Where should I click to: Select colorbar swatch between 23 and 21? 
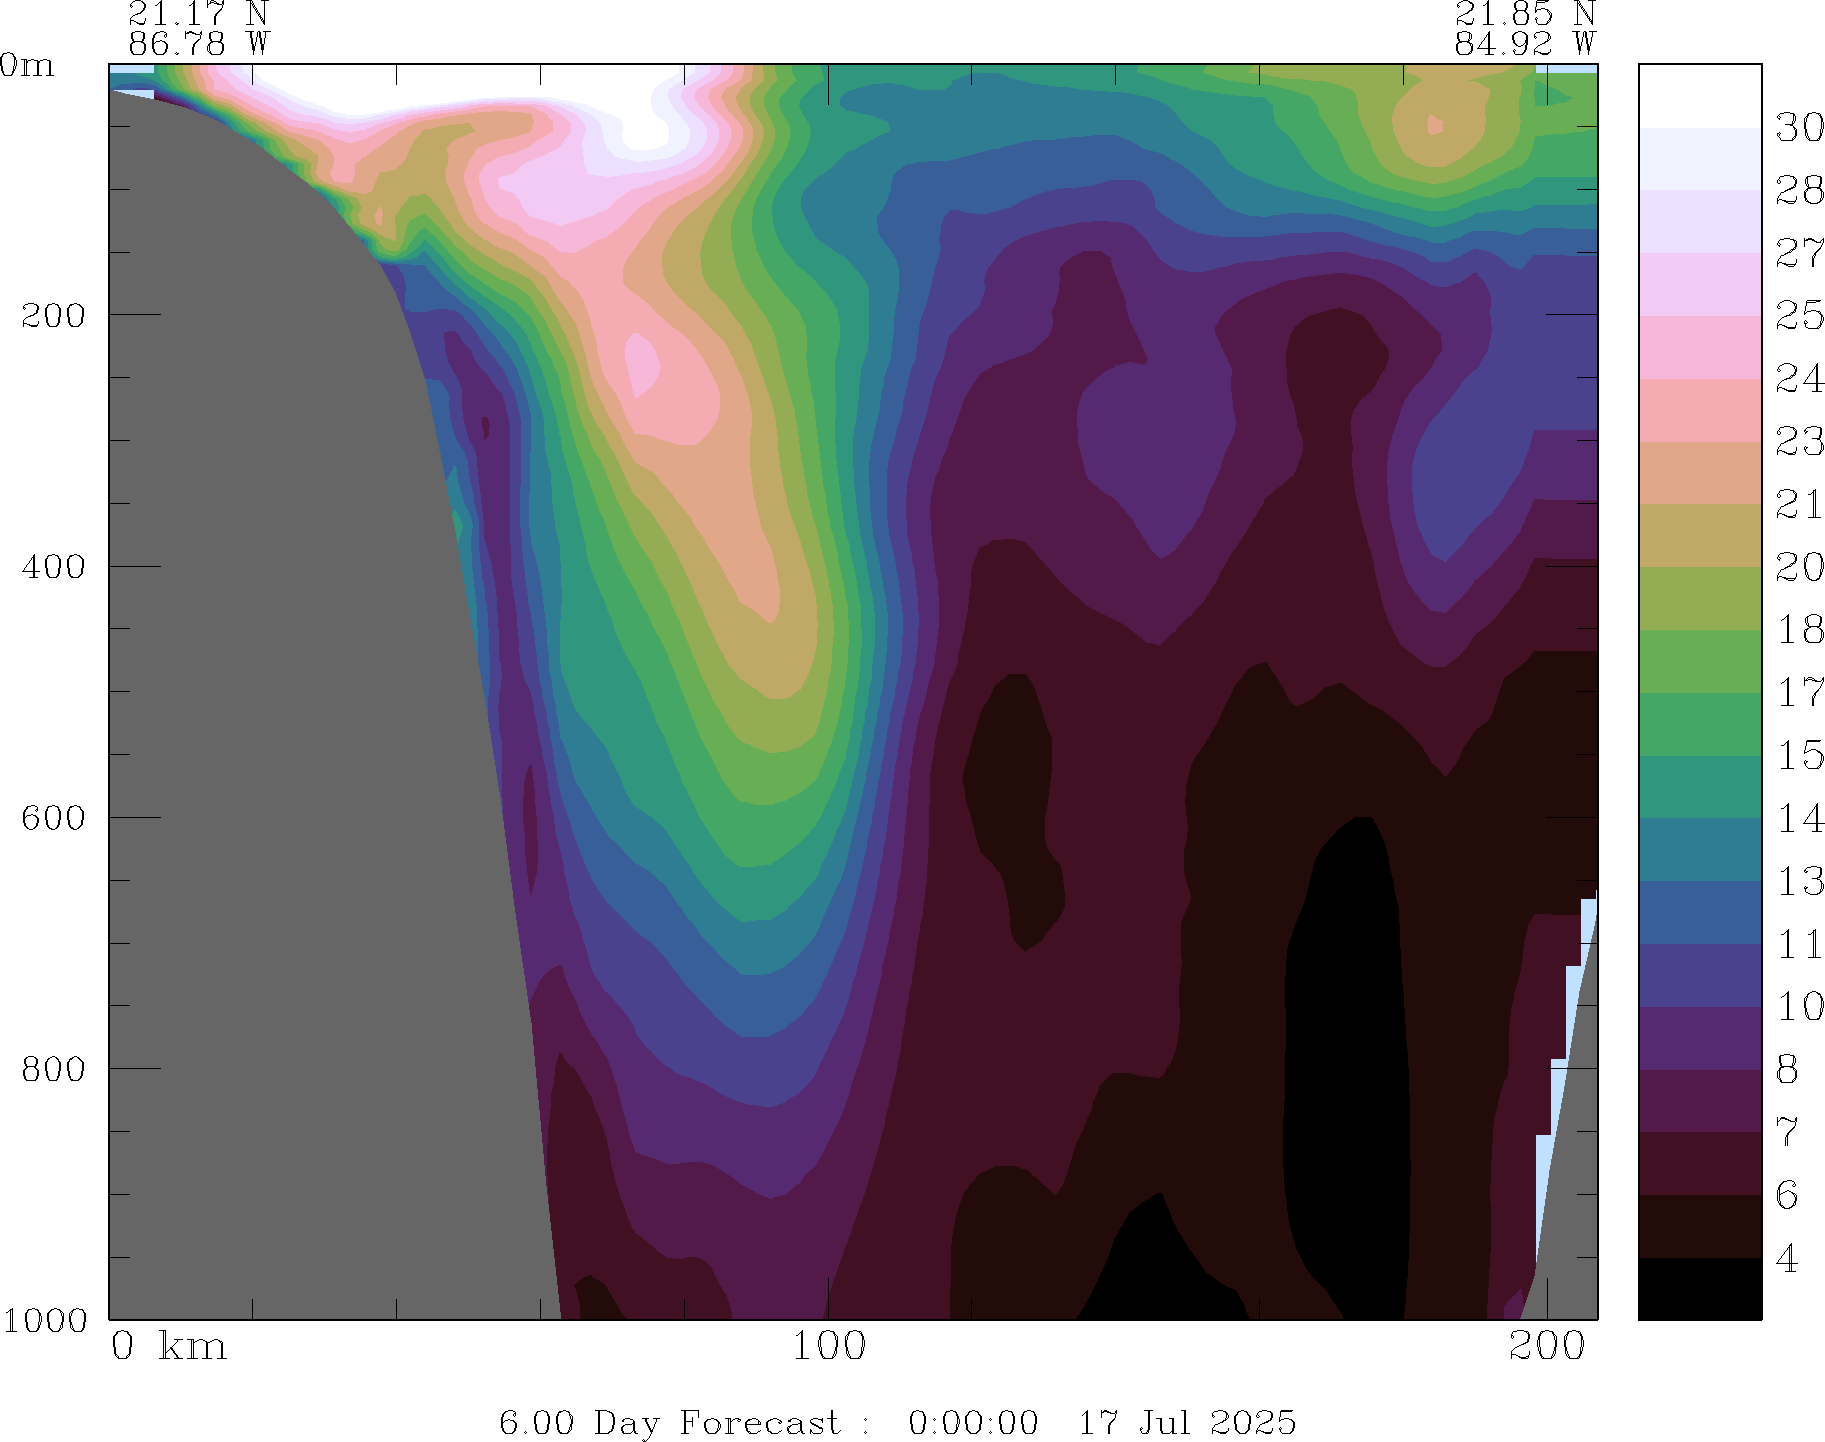click(x=1699, y=473)
